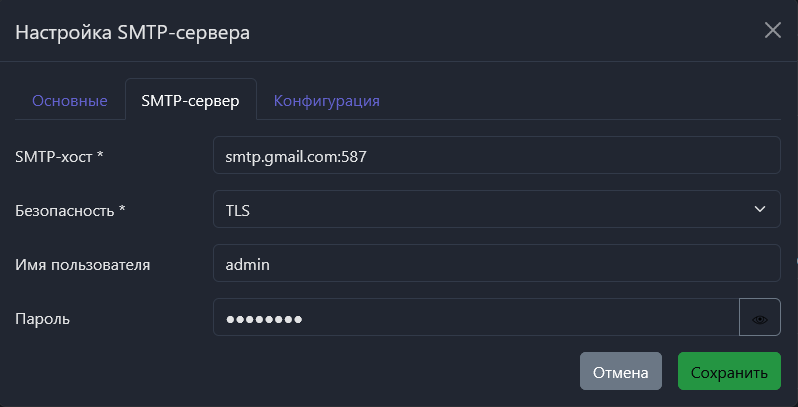Image resolution: width=798 pixels, height=407 pixels.
Task: Select the SMTP-сервер tab
Action: coord(191,101)
